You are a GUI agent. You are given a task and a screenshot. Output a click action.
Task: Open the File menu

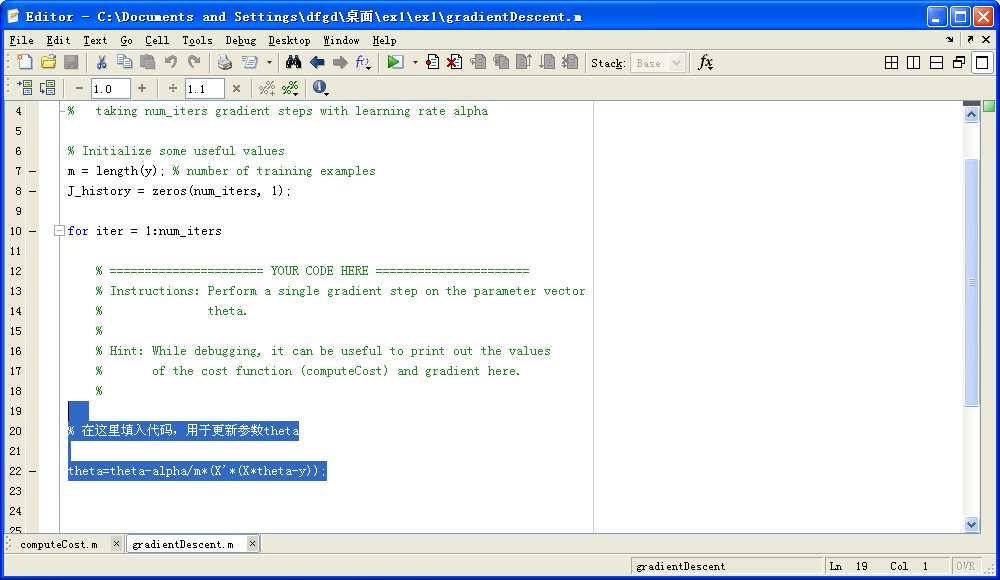click(x=22, y=40)
